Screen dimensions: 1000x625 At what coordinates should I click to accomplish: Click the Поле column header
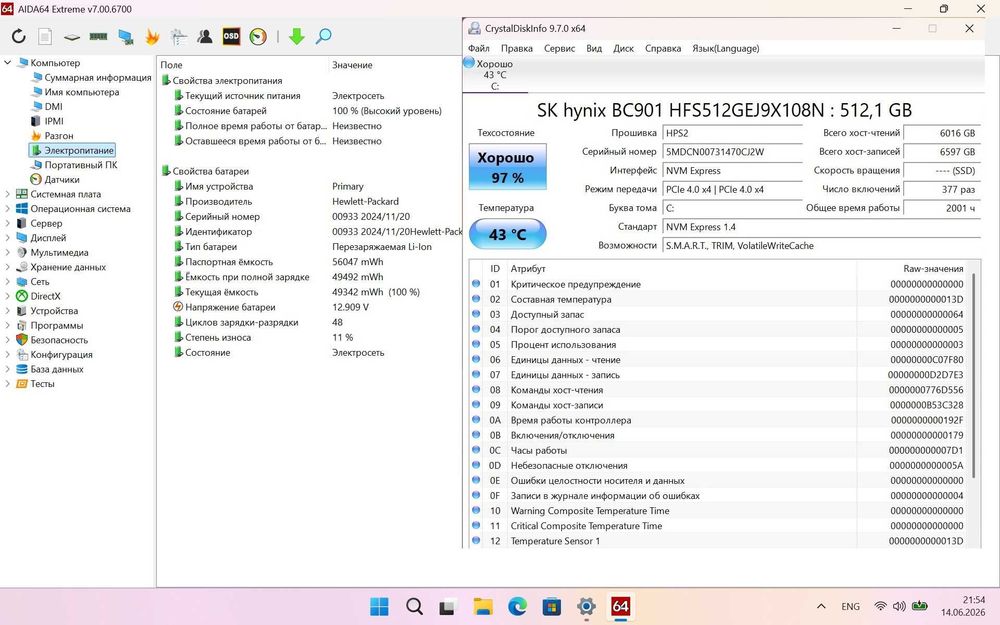242,65
